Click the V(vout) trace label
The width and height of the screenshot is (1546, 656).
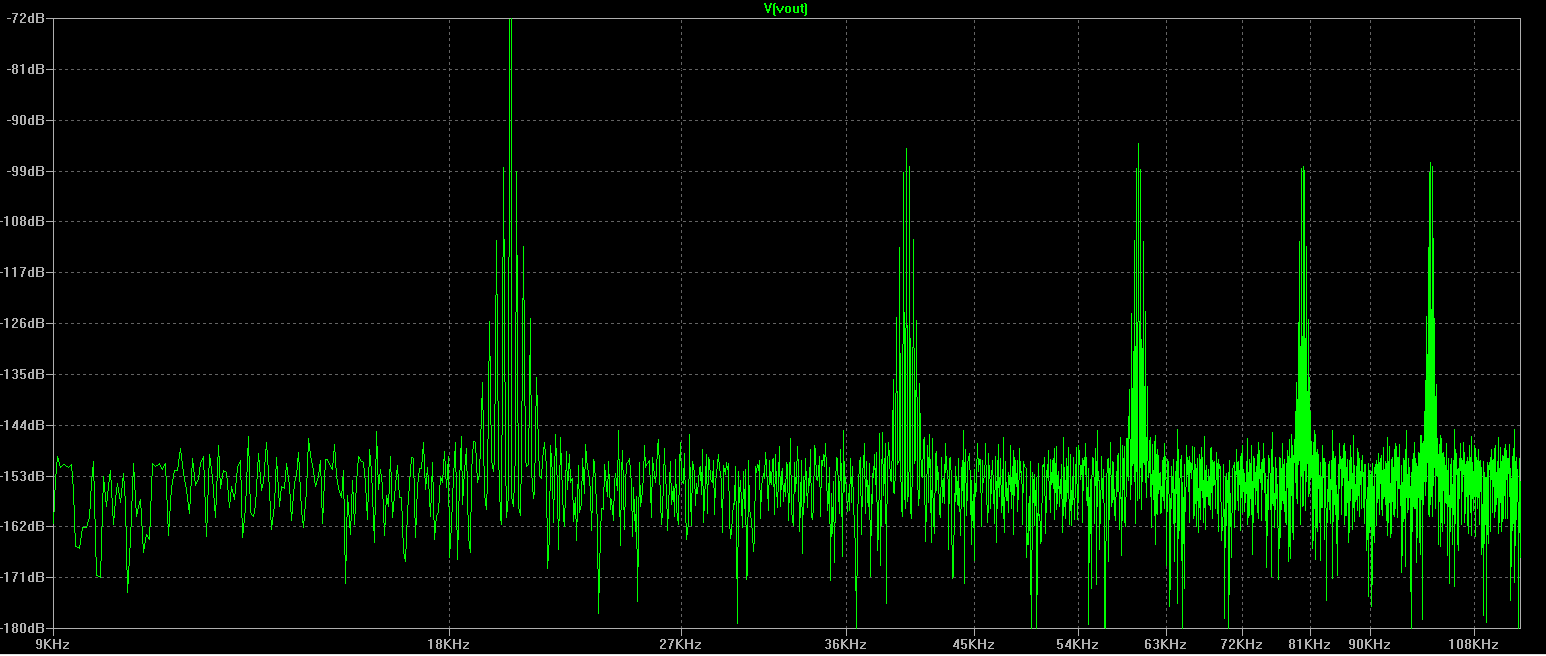tap(785, 8)
